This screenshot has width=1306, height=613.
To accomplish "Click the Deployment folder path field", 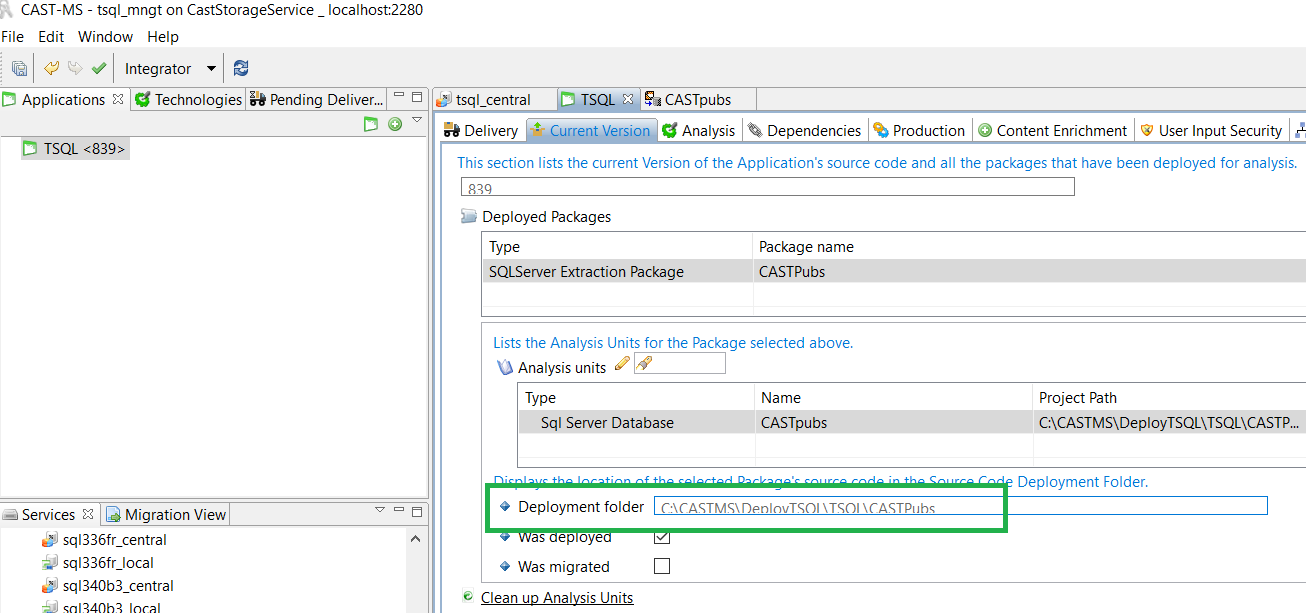I will click(960, 507).
